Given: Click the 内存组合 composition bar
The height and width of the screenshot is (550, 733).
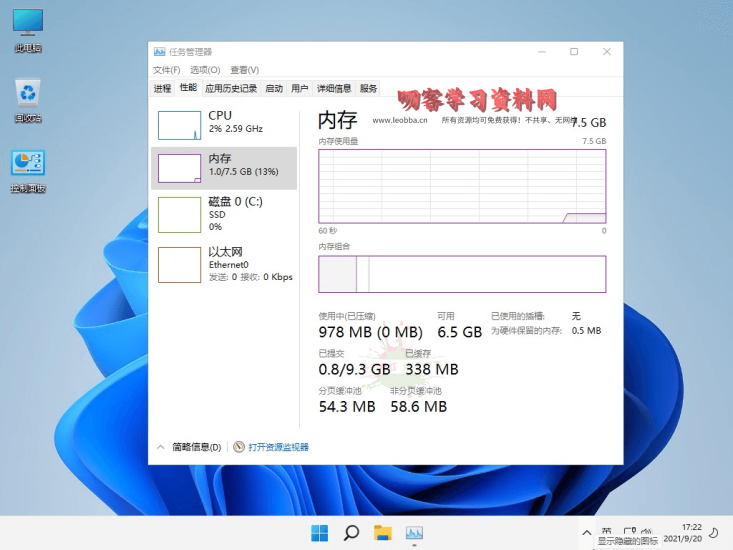Looking at the screenshot, I should coord(462,274).
